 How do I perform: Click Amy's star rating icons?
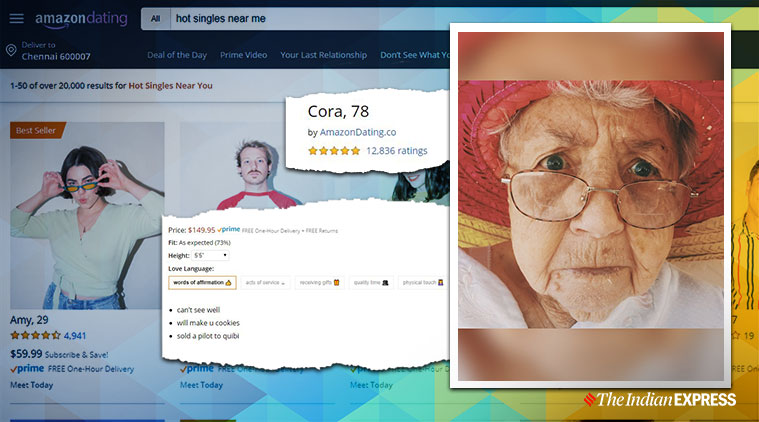pos(35,336)
